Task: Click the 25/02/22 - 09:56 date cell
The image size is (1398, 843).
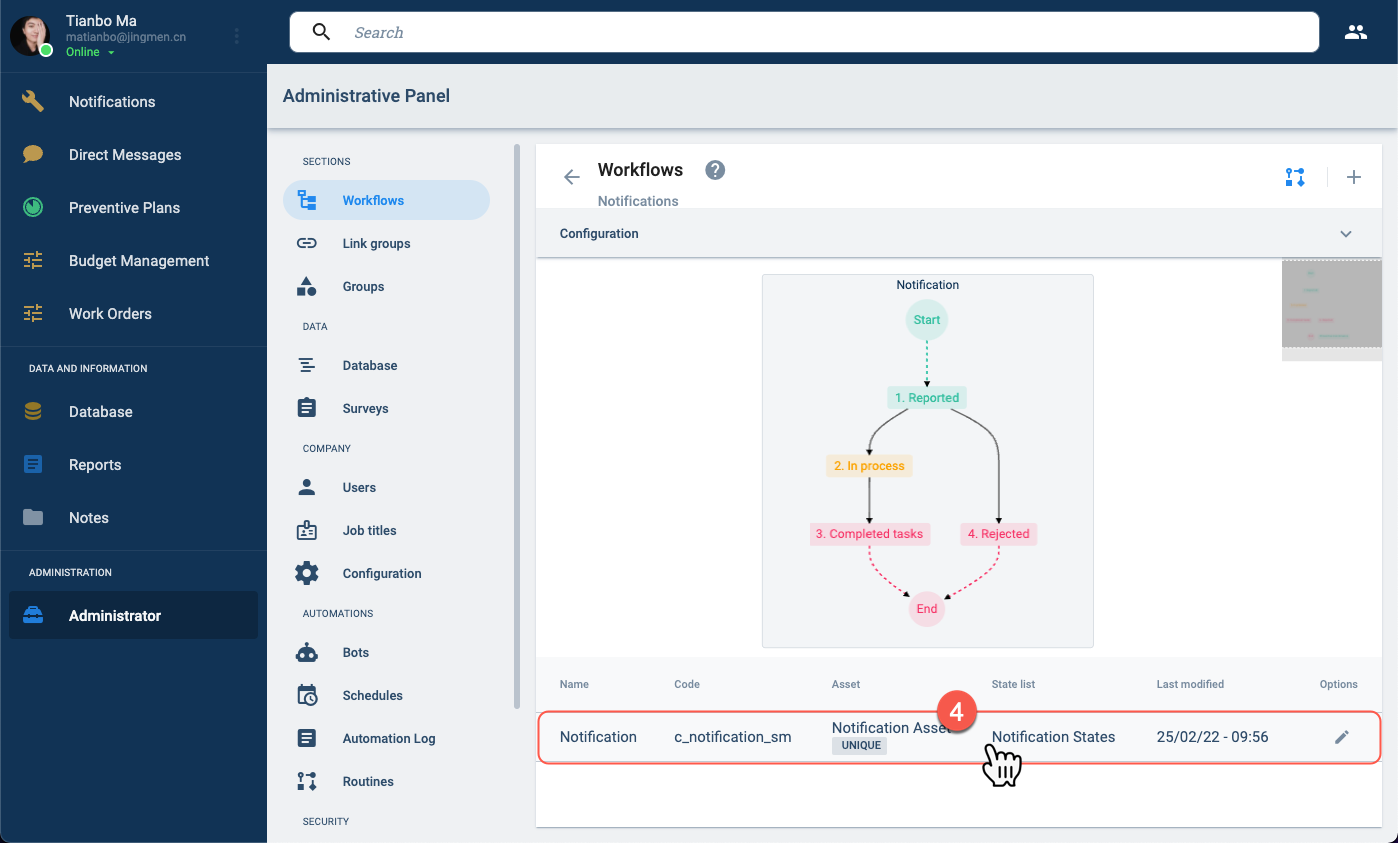Action: pyautogui.click(x=1212, y=737)
